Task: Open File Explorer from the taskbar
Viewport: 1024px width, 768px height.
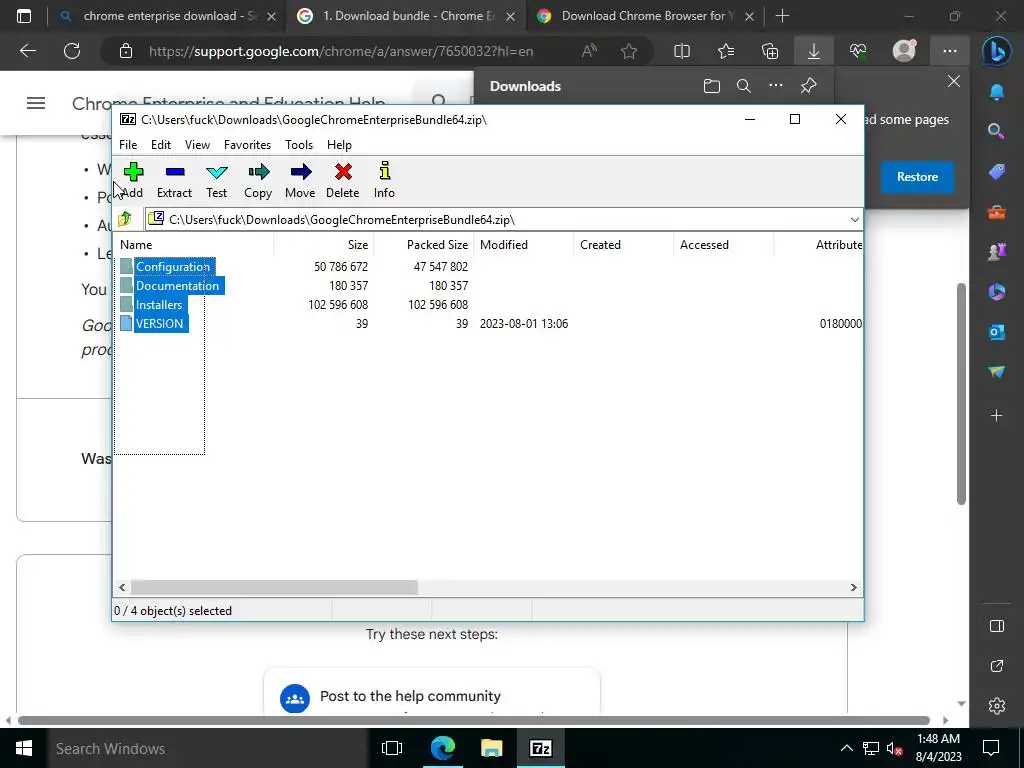Action: click(x=491, y=748)
